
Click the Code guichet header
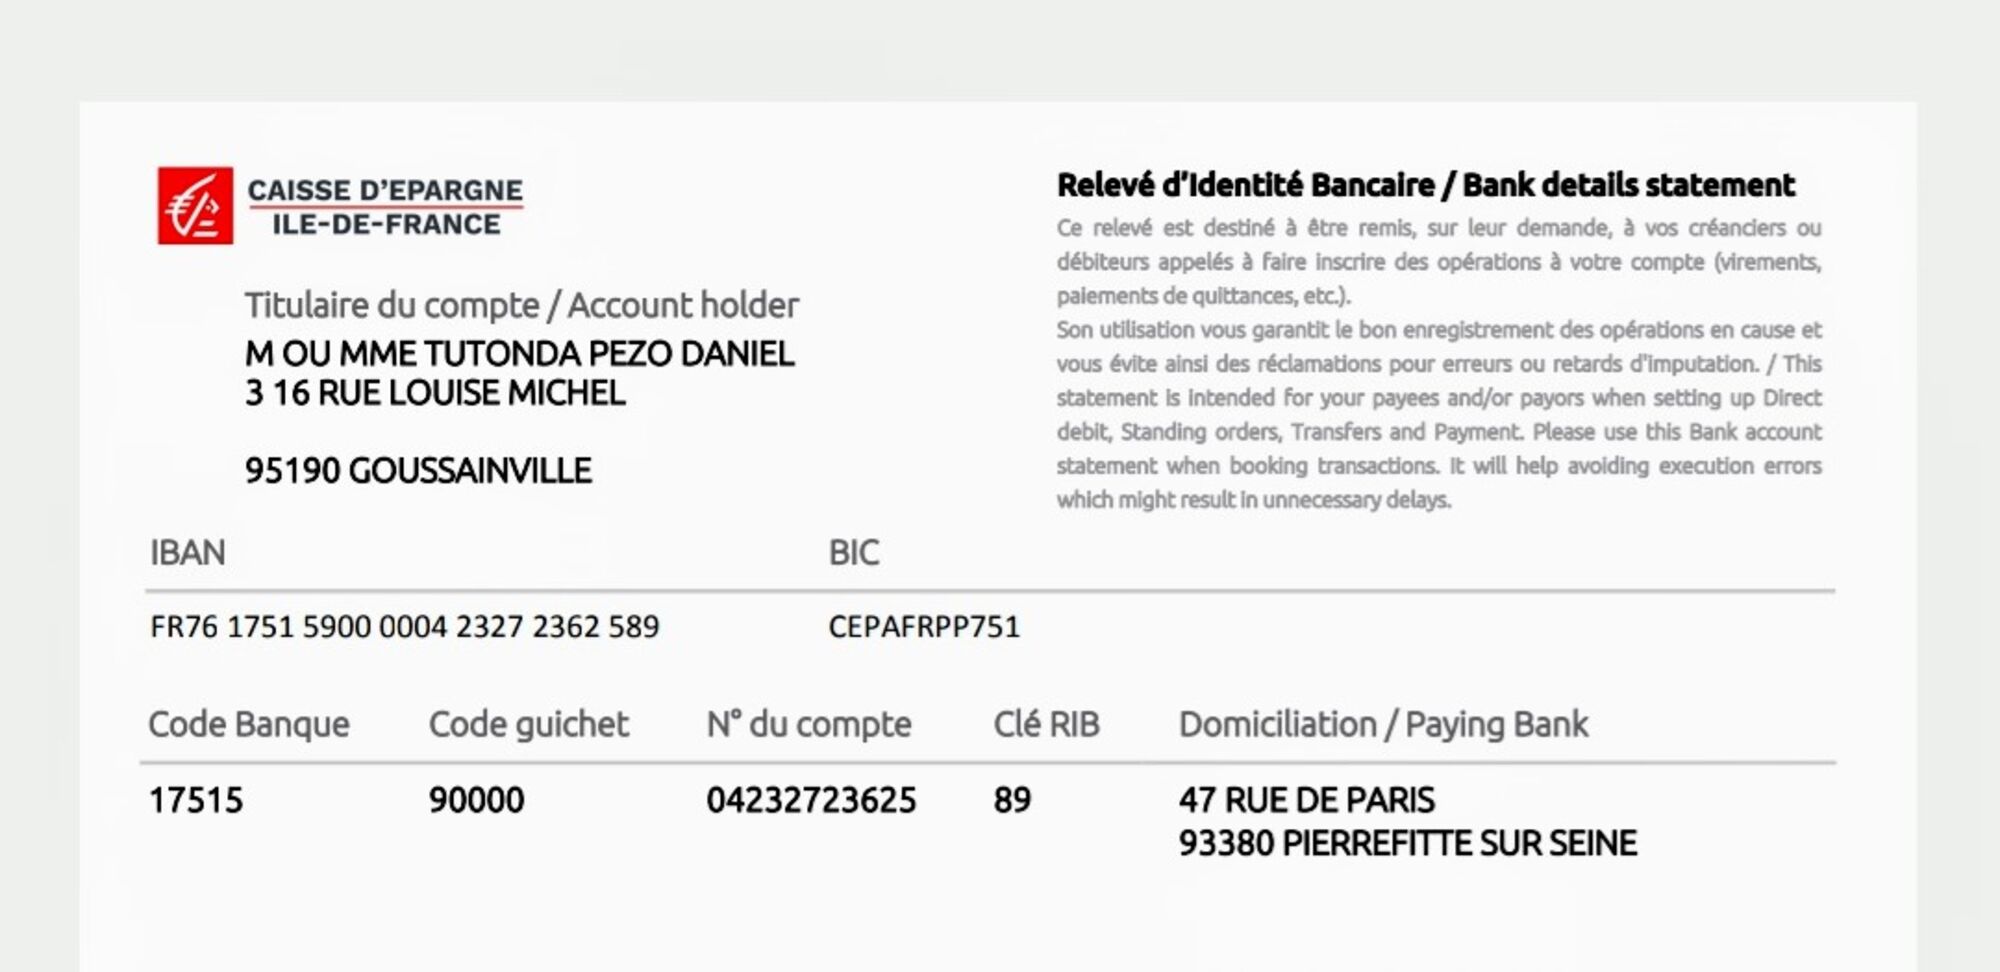click(x=528, y=724)
